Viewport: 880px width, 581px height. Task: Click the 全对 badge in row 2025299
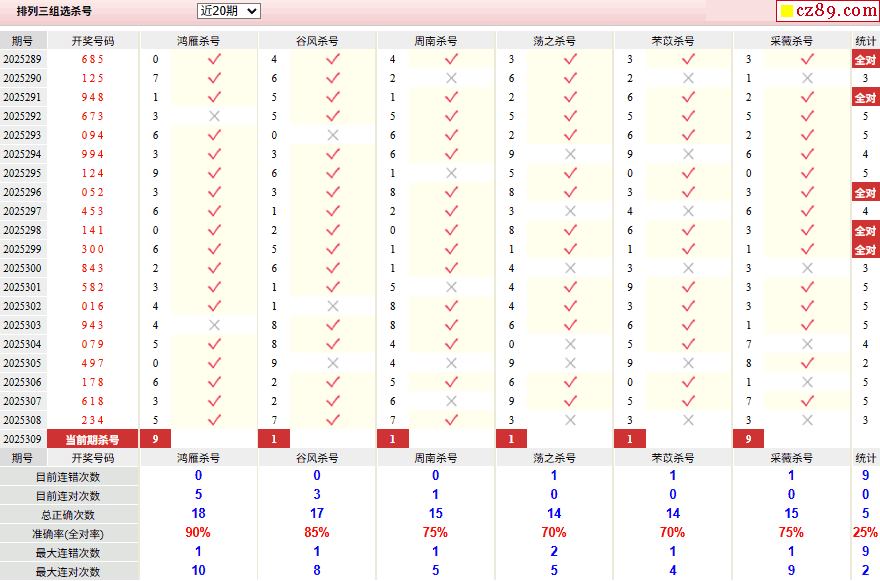865,249
